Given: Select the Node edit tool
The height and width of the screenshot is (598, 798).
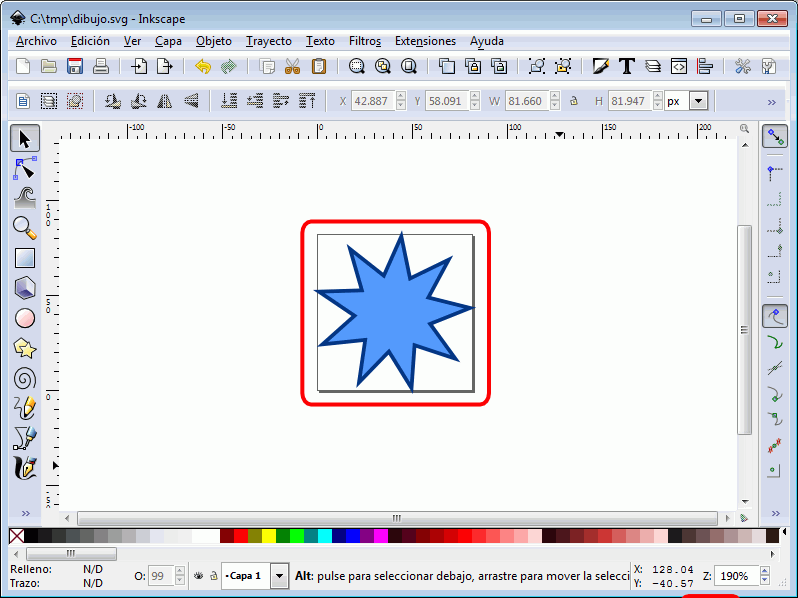Looking at the screenshot, I should [25, 167].
